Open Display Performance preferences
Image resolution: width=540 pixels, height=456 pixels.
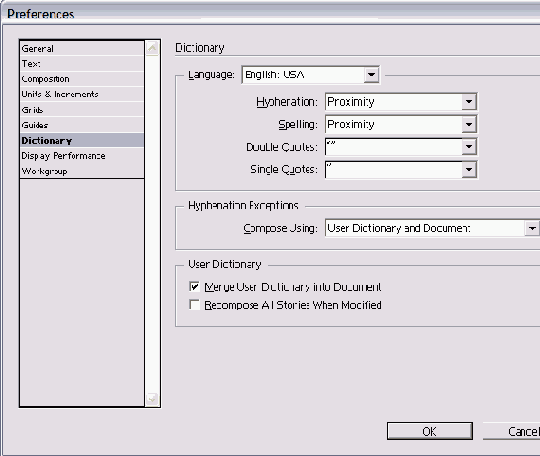[82, 156]
